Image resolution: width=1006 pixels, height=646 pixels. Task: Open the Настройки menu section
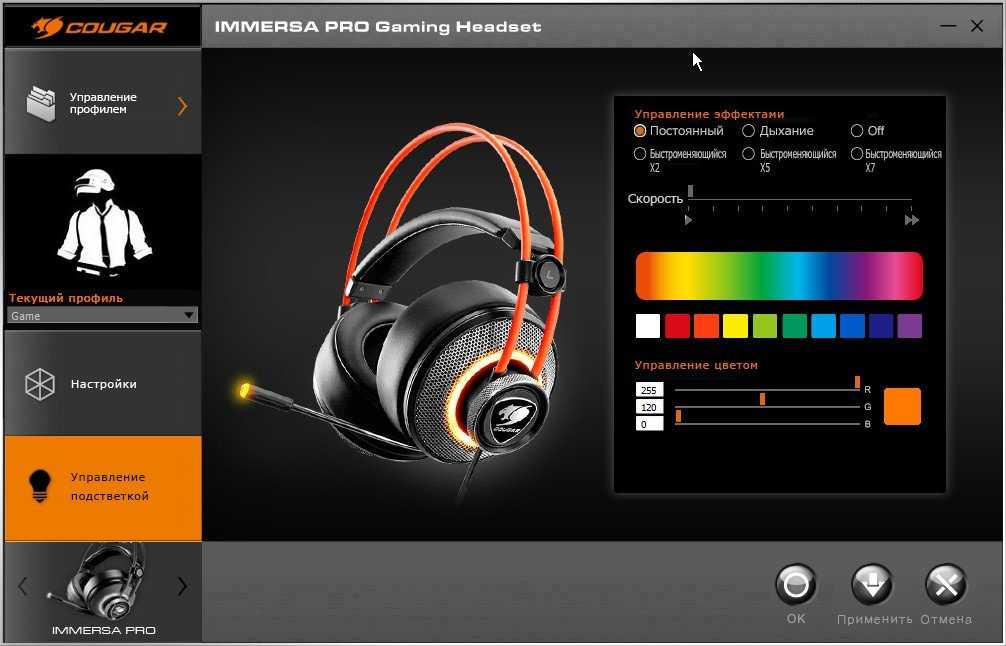point(103,384)
